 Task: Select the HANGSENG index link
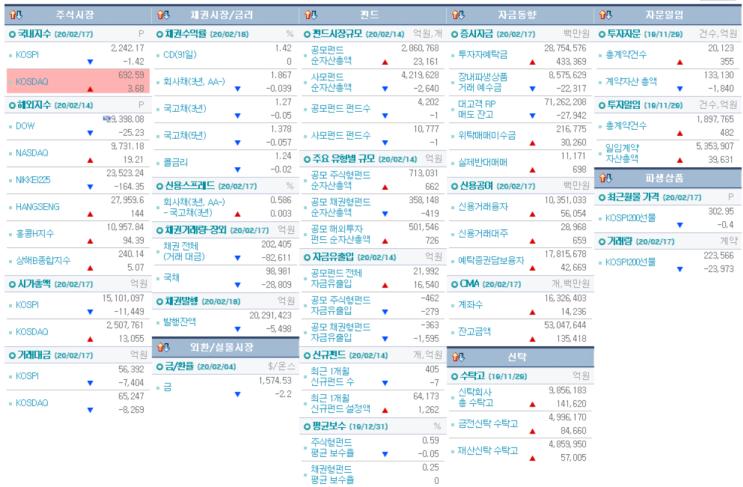point(37,207)
